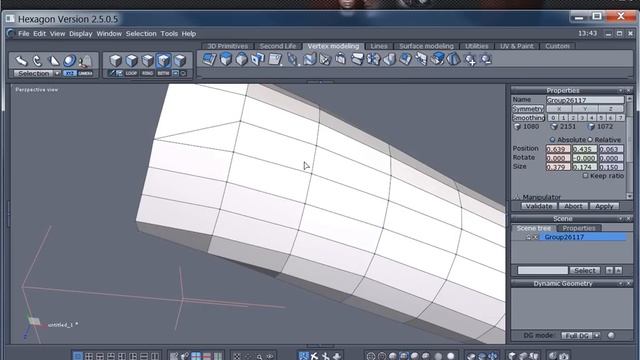
Task: Click the sphere-plus grow selection icon
Action: (470, 60)
